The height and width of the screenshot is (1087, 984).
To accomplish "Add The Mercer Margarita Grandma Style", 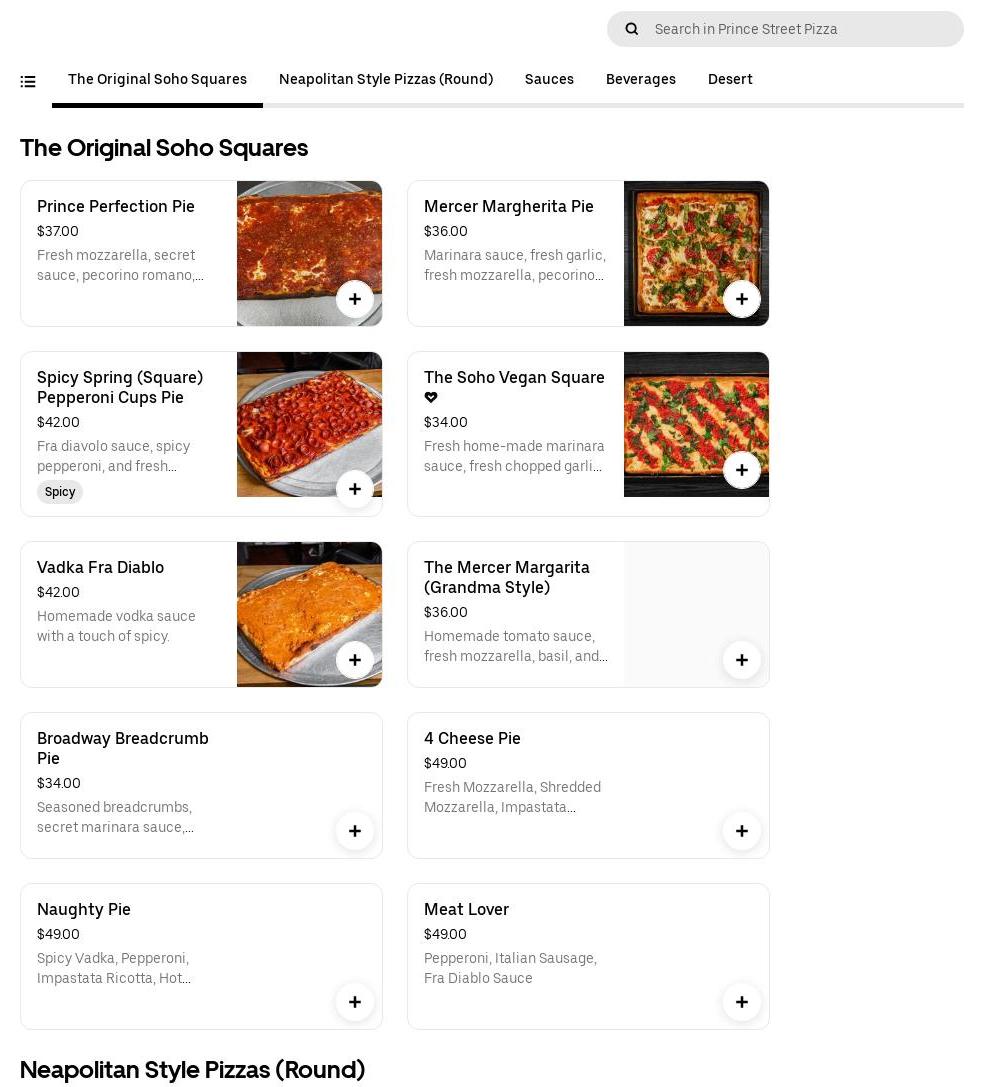I will (x=742, y=660).
